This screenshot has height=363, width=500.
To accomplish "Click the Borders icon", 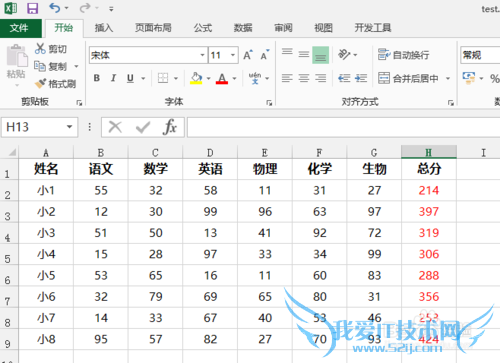I will pyautogui.click(x=163, y=78).
